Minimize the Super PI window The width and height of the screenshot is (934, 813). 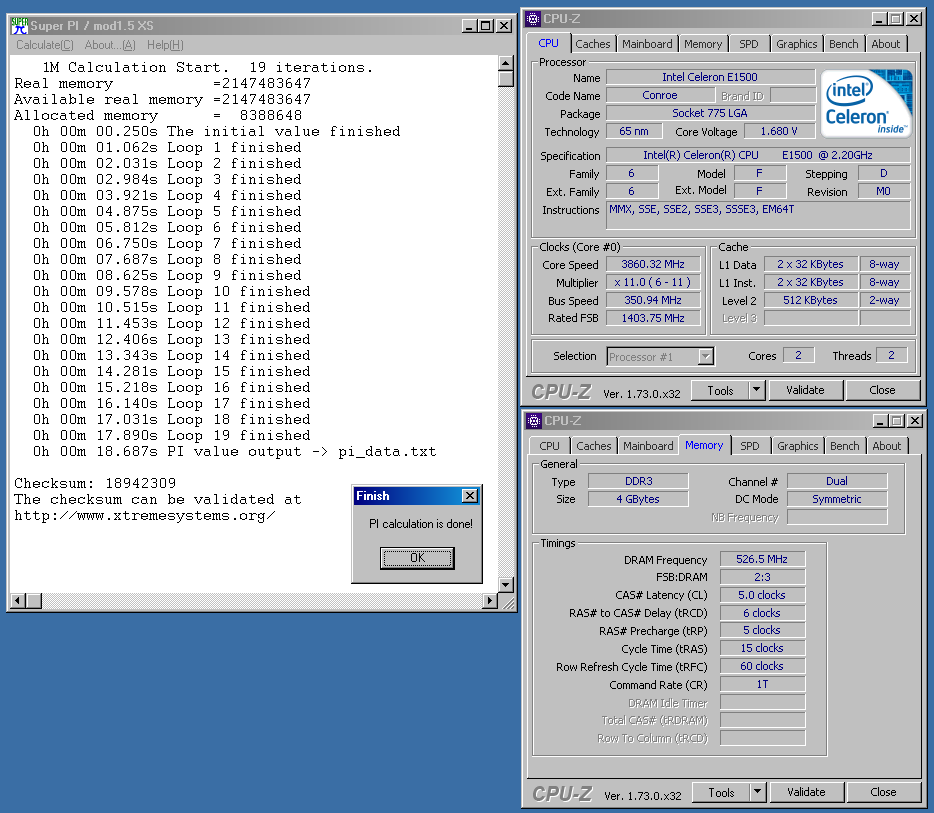point(469,26)
